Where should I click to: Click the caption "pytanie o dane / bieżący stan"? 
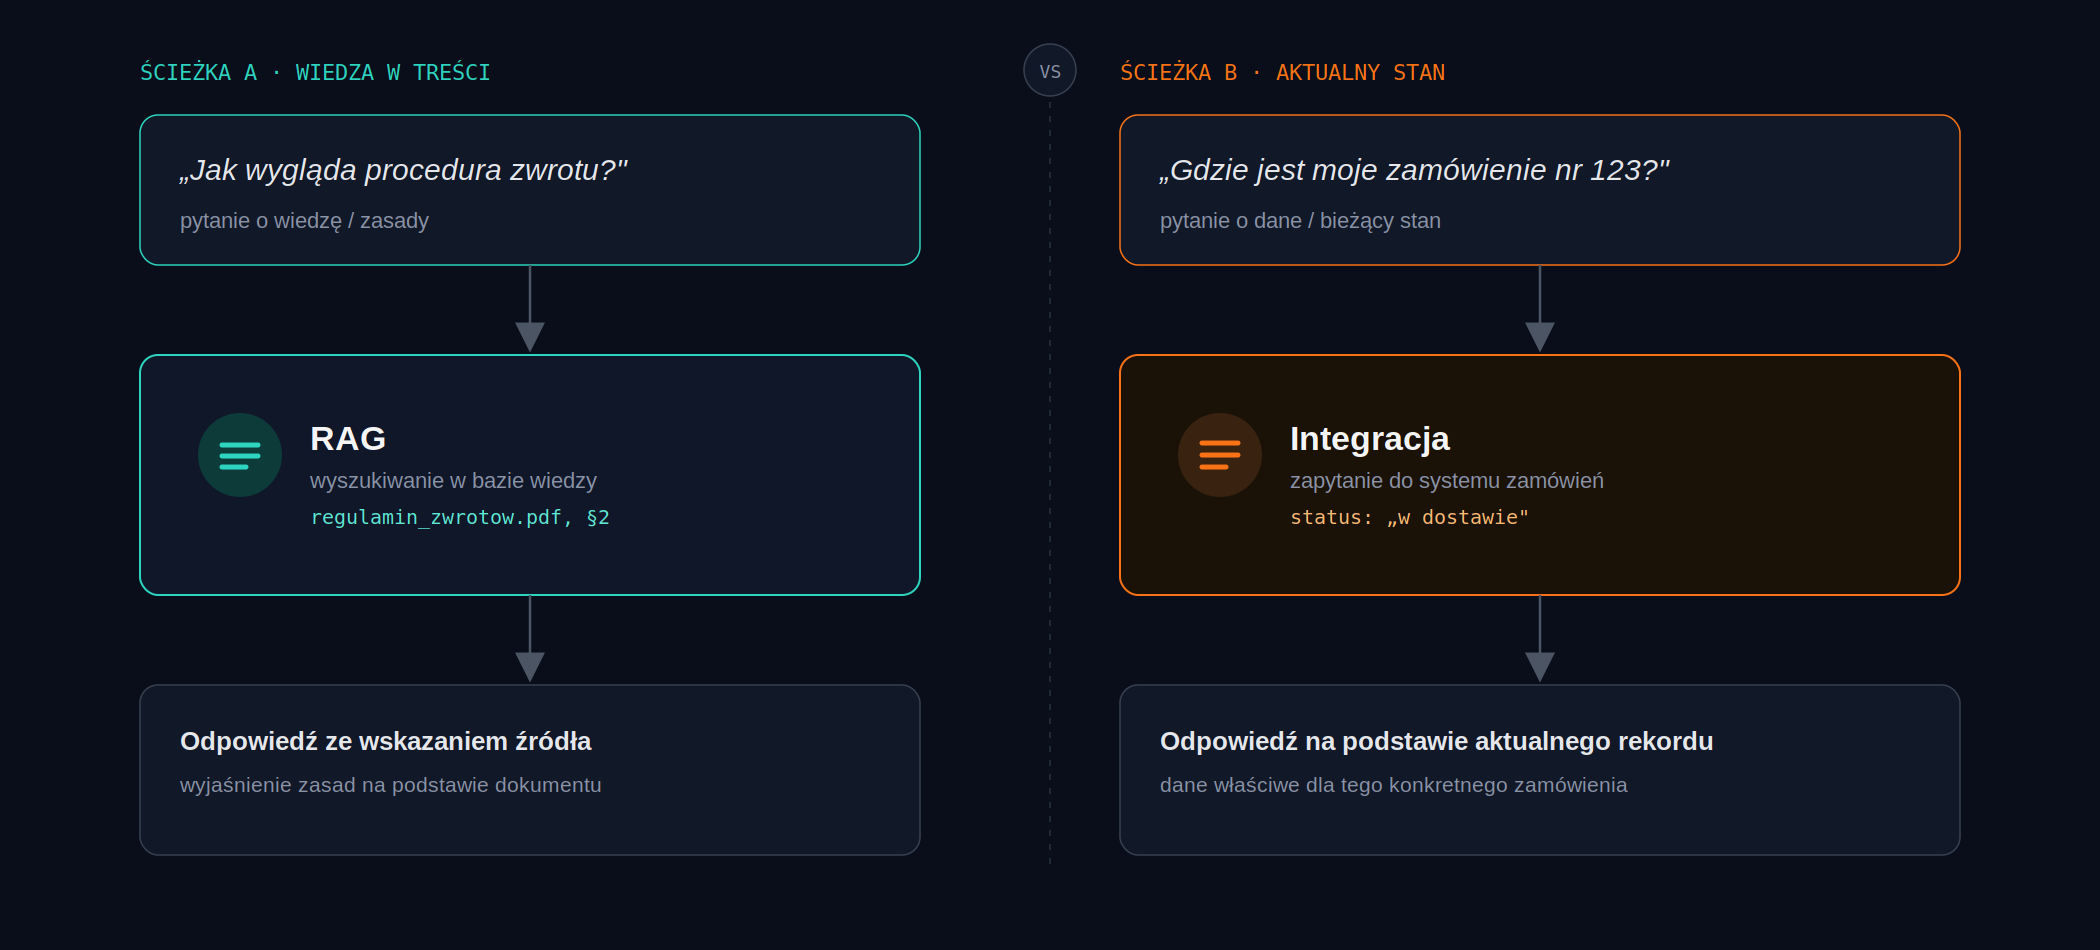point(1300,221)
